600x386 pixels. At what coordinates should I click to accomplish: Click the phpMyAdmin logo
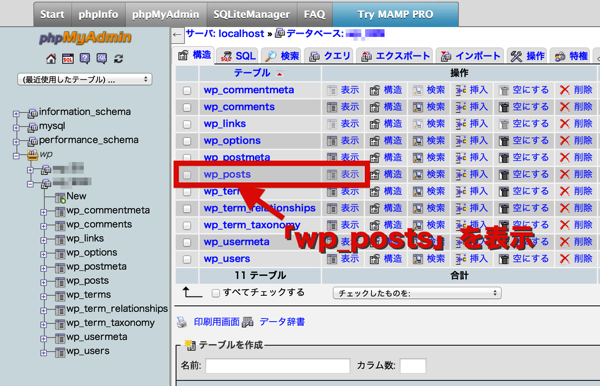(85, 37)
